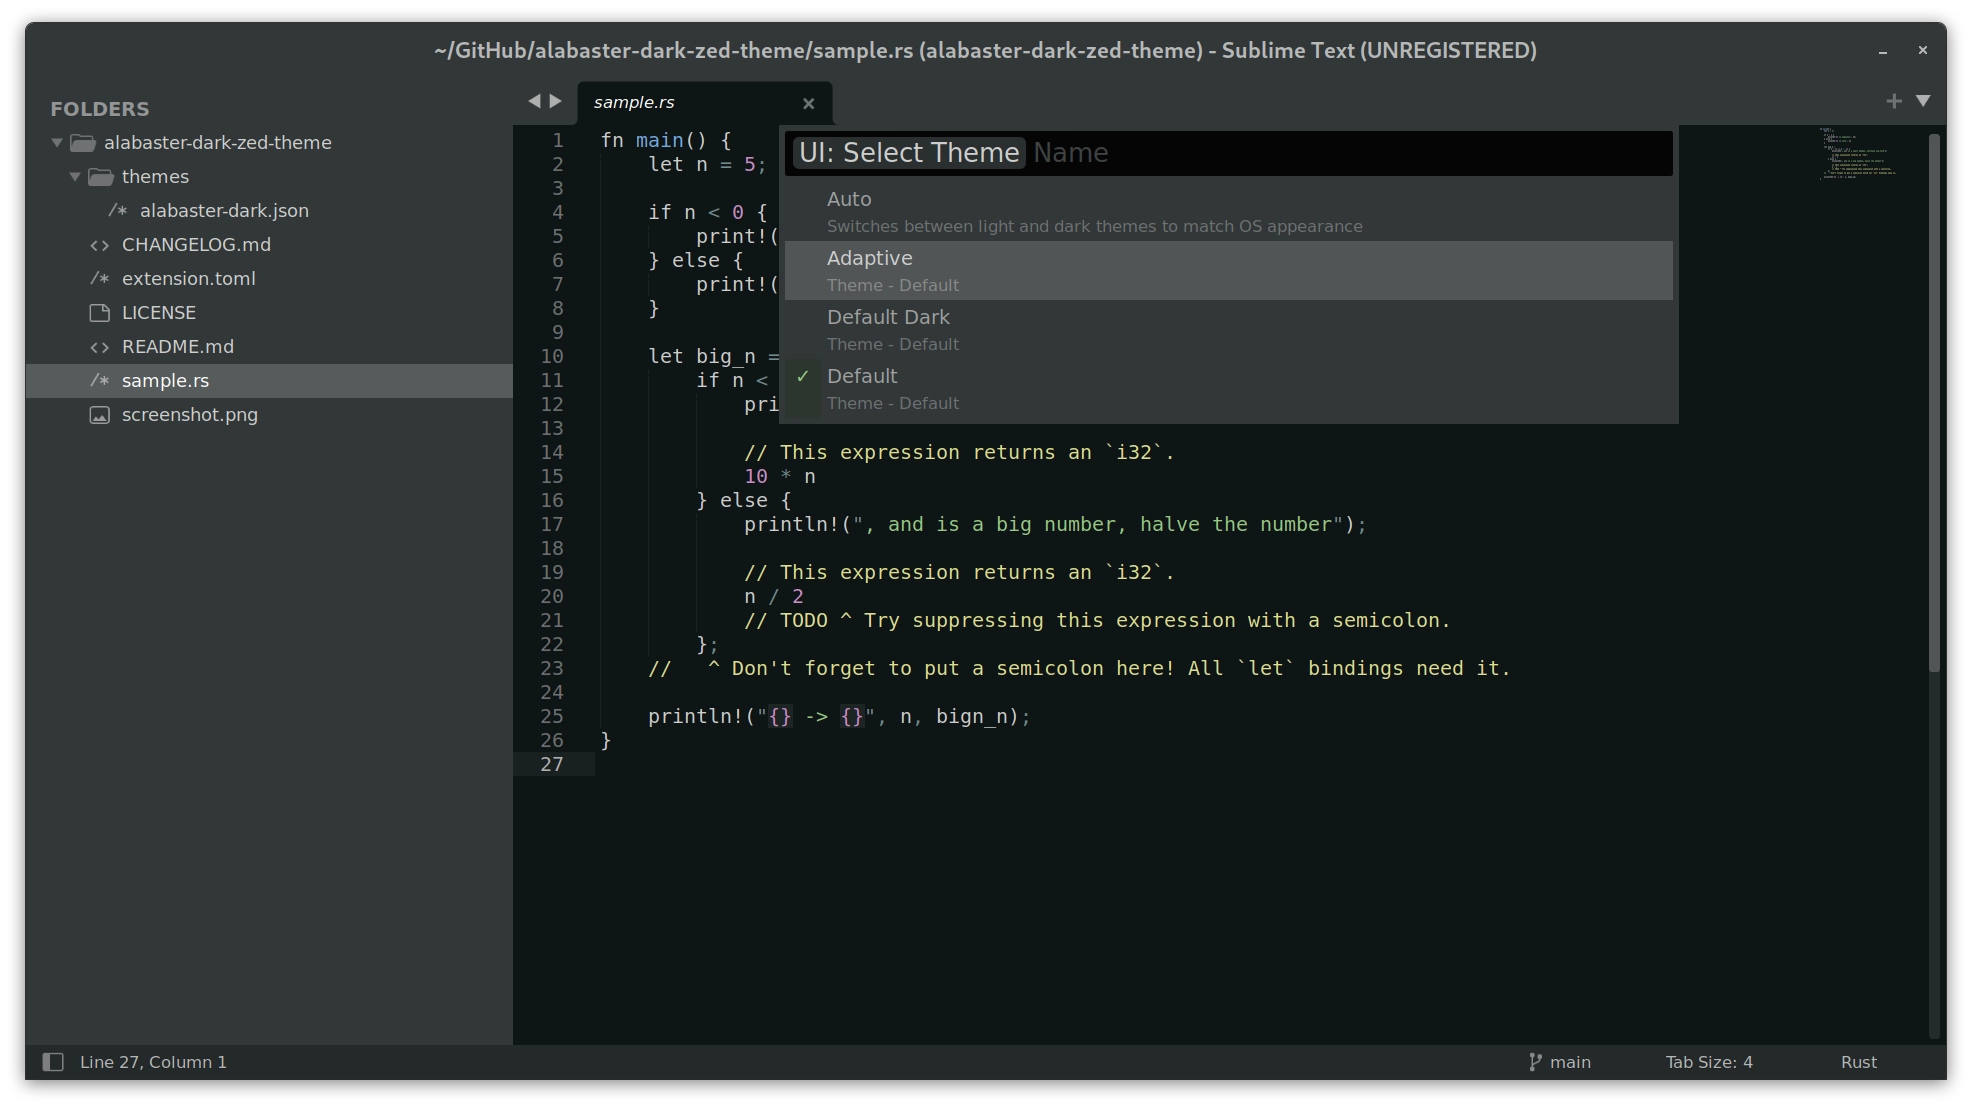Click the back navigation arrow above the editor
Viewport: 1972px width, 1108px height.
533,100
